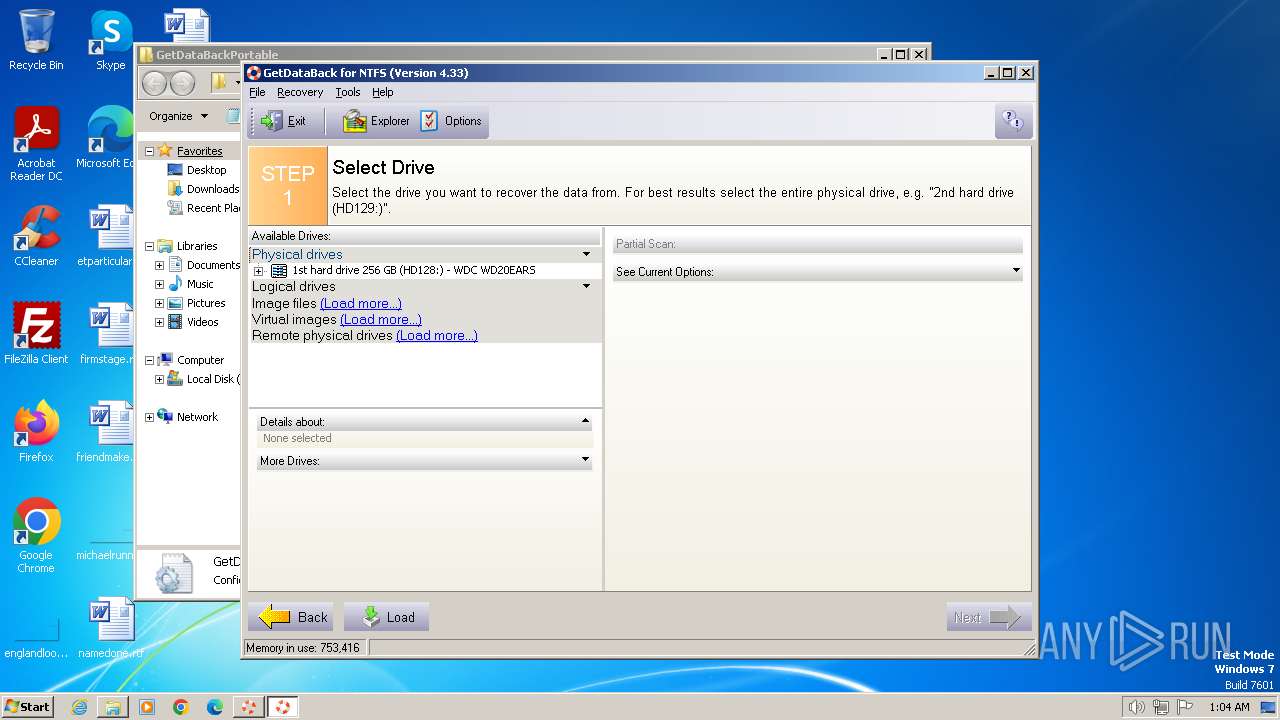
Task: Select Desktop in Explorer Favorites
Action: click(206, 170)
